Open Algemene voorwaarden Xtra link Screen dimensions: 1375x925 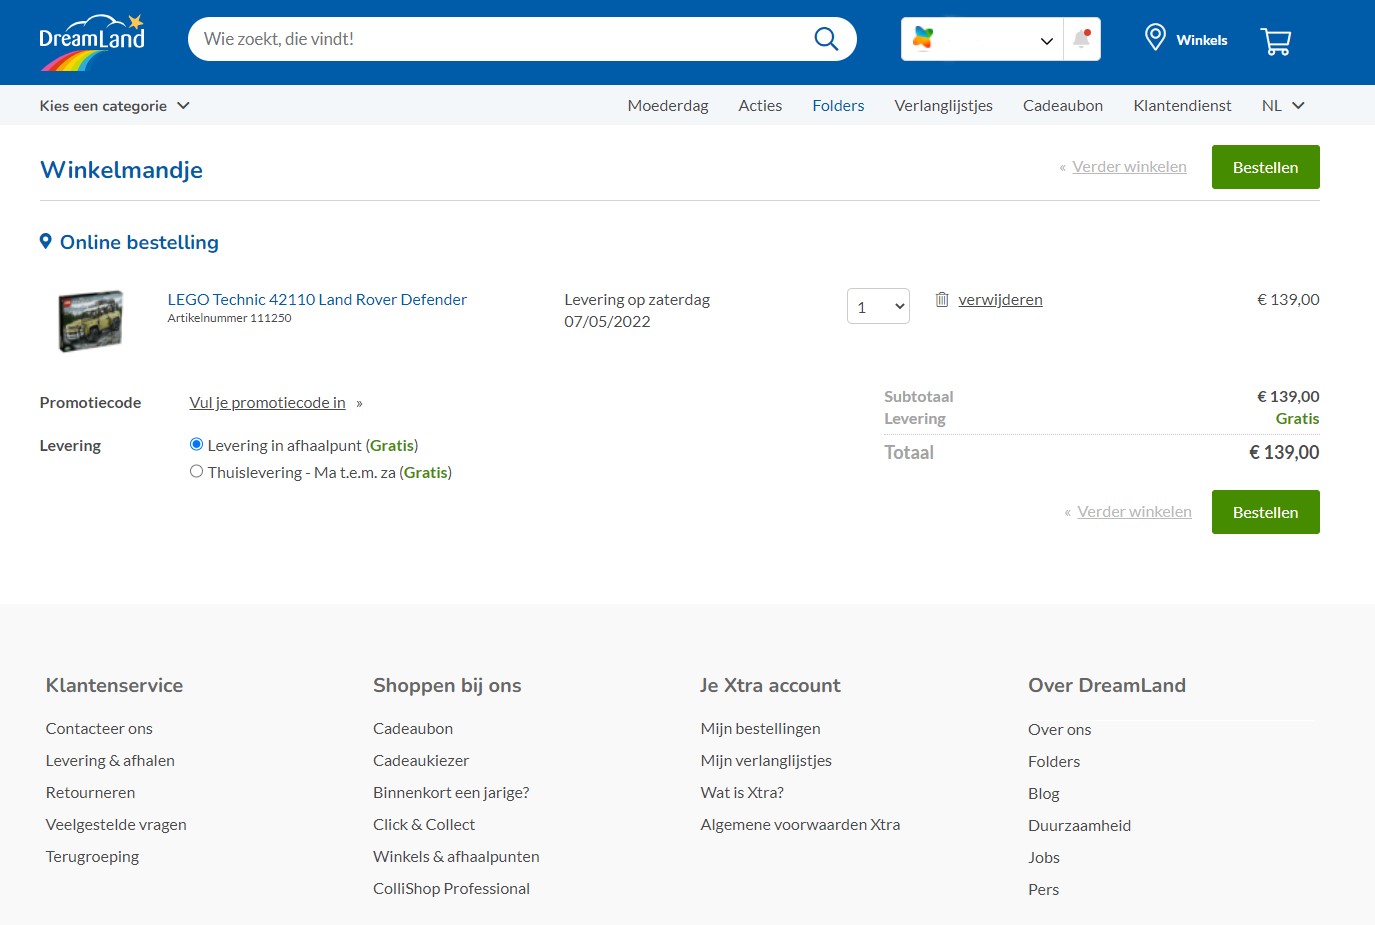(x=800, y=825)
